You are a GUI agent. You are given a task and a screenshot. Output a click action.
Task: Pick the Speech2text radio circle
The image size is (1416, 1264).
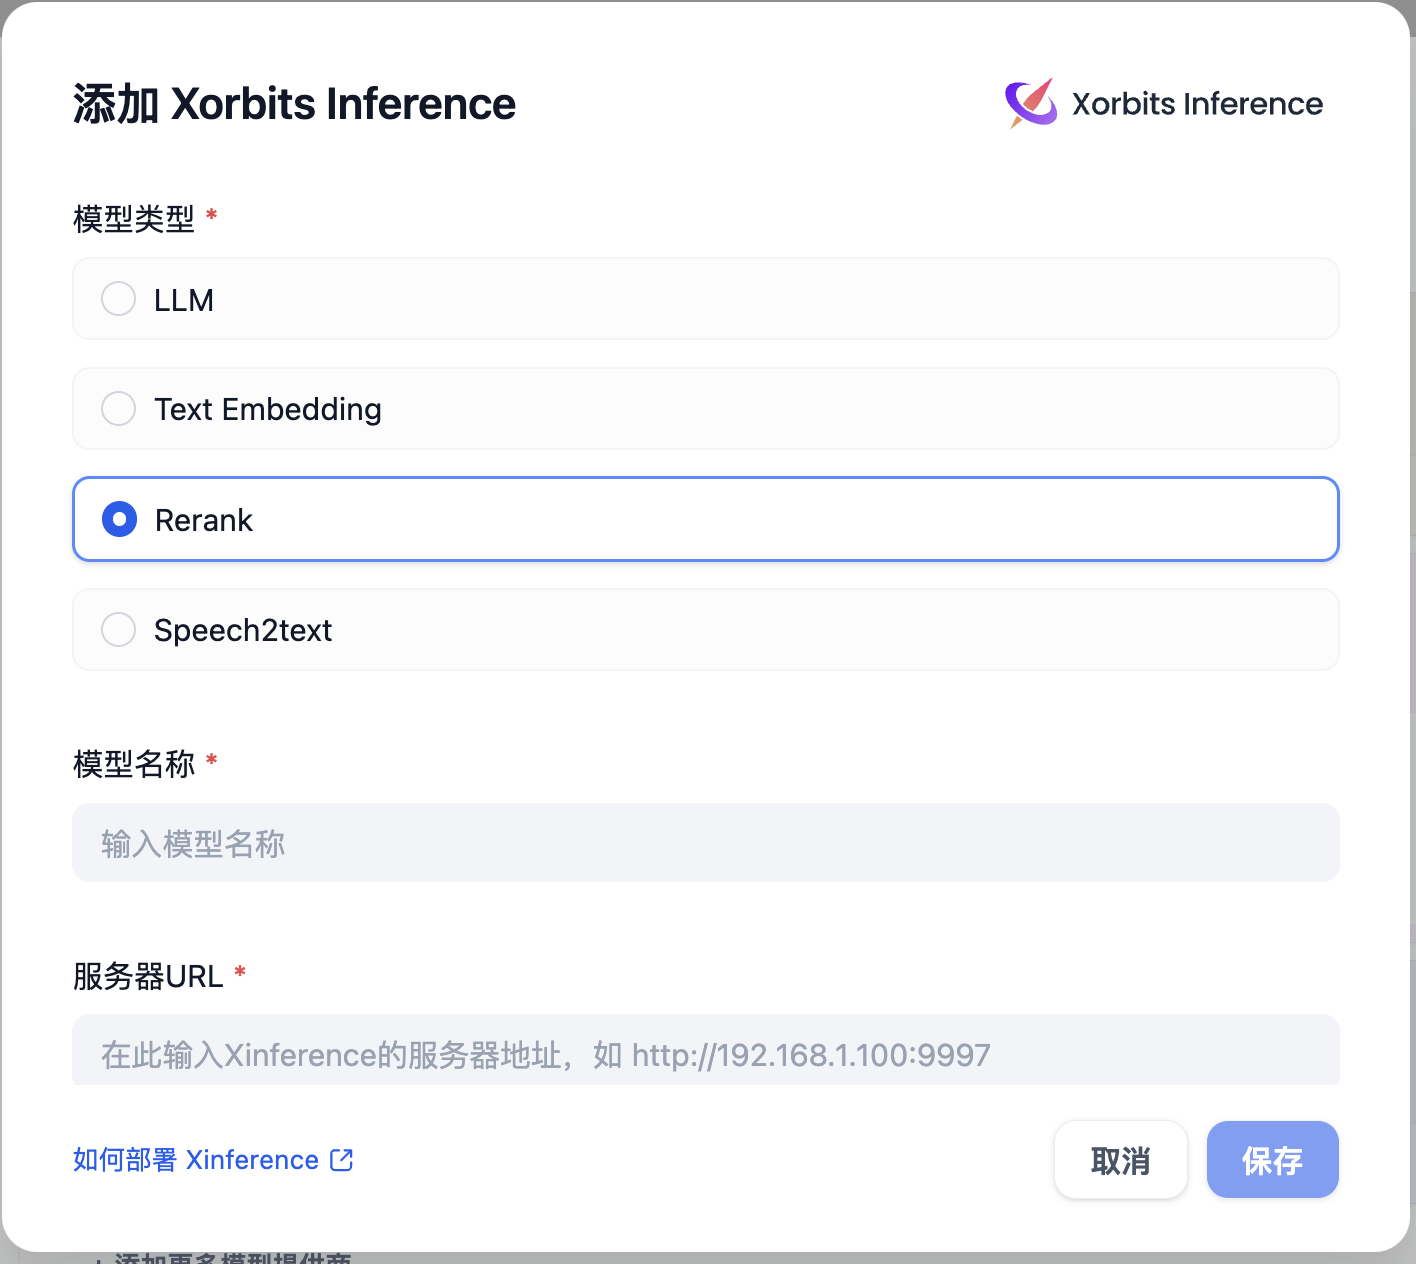(119, 630)
